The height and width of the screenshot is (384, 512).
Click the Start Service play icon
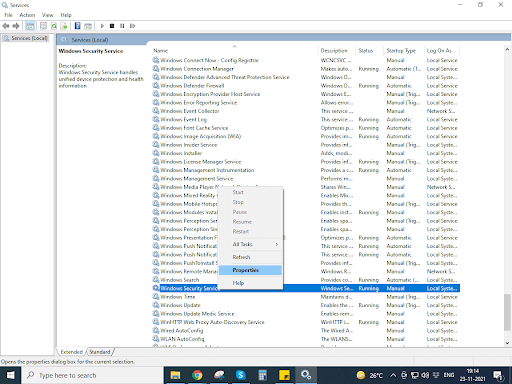click(x=102, y=26)
